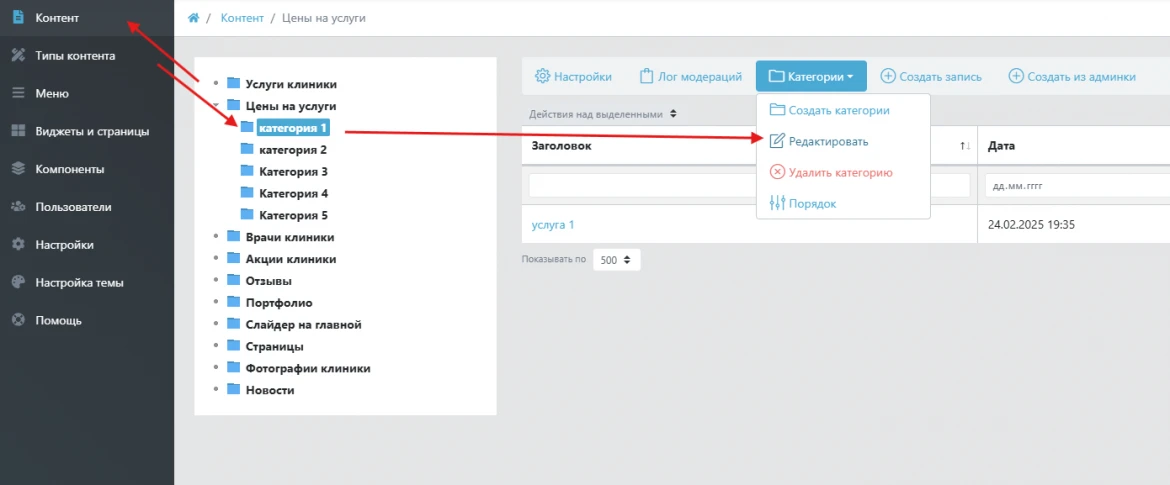Open Помощь in sidebar
The image size is (1170, 485).
click(x=58, y=320)
